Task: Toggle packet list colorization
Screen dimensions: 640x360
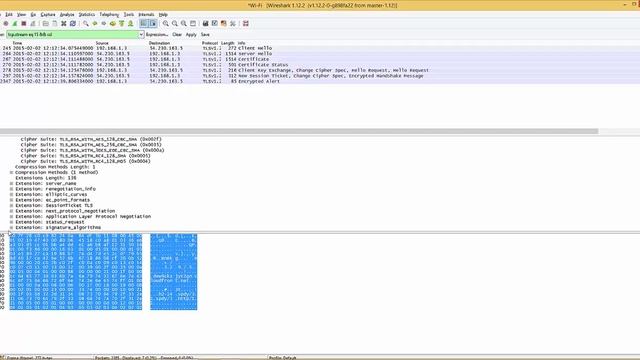Action: (144, 24)
